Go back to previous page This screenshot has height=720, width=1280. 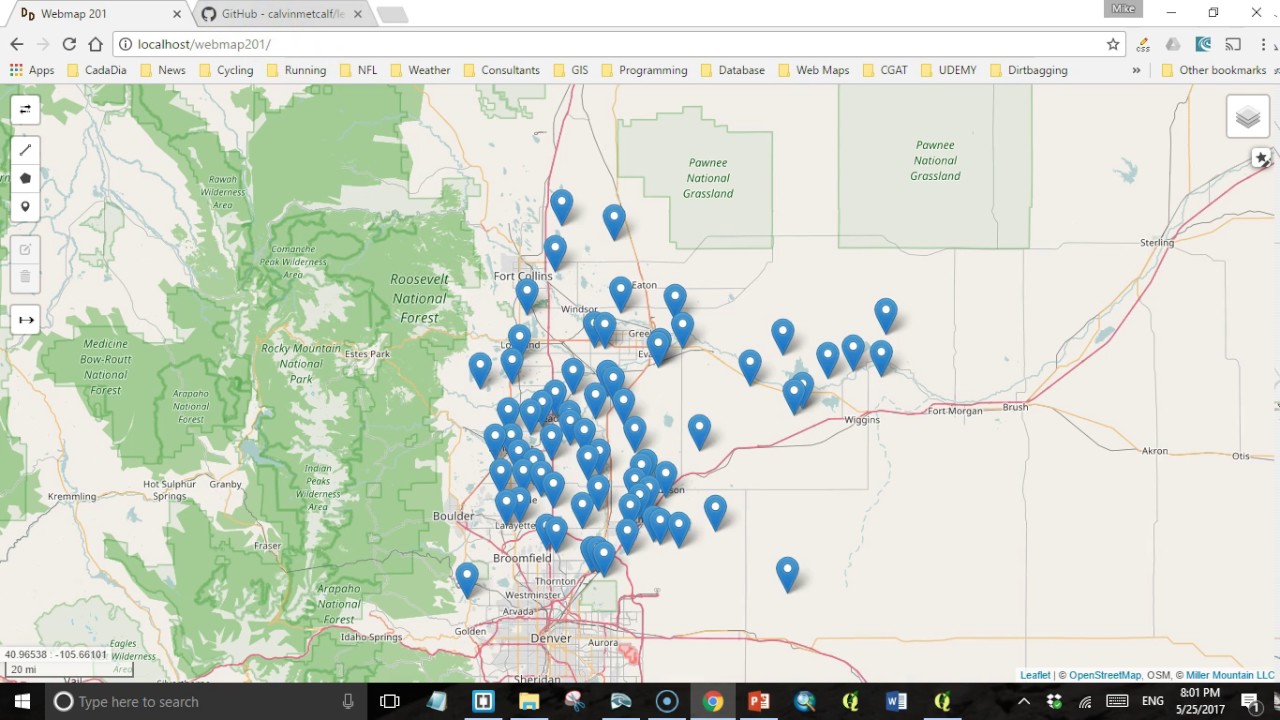(x=17, y=44)
